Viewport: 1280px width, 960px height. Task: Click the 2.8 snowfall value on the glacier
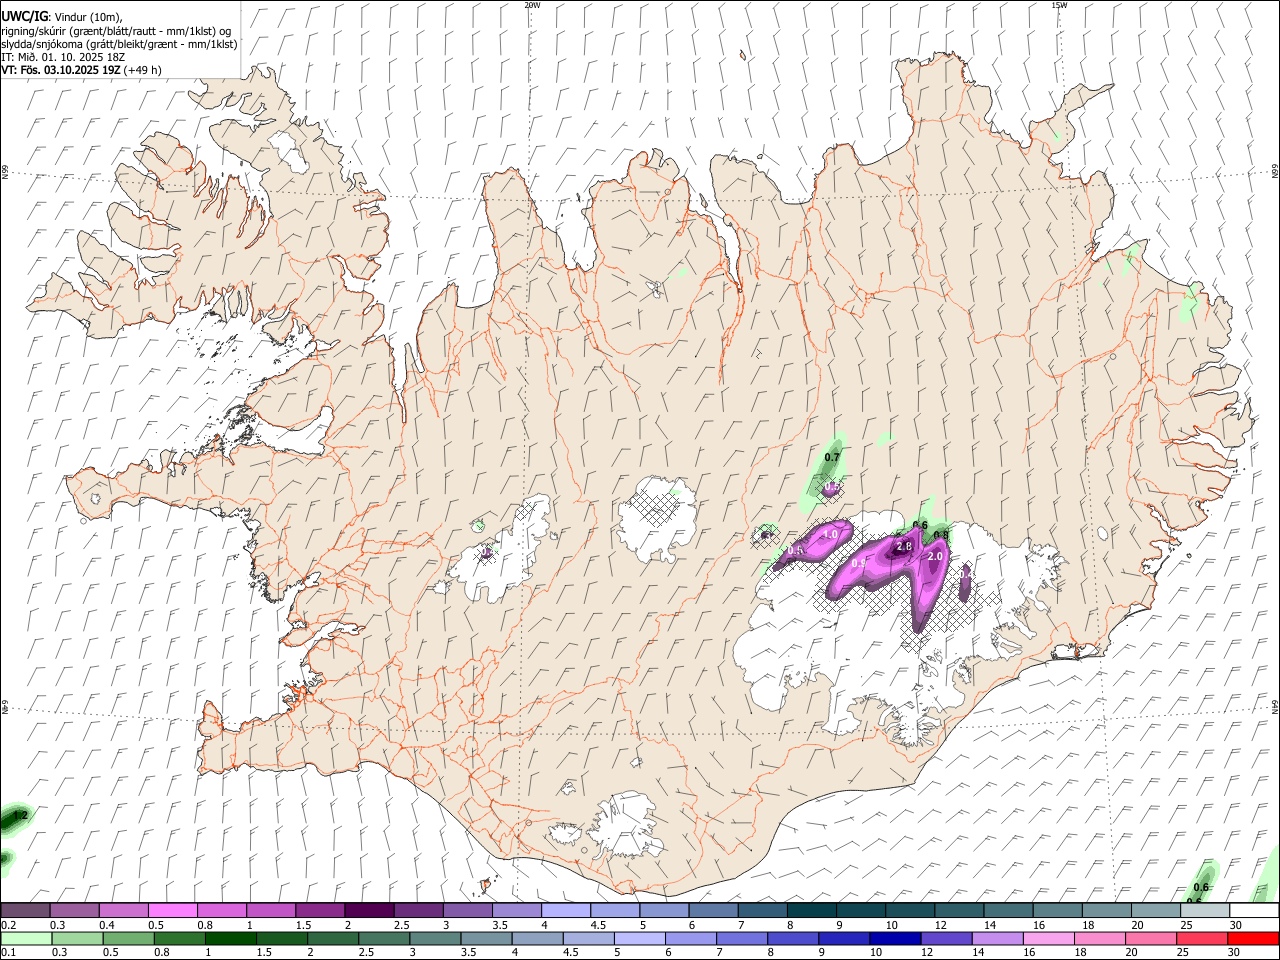(x=904, y=547)
